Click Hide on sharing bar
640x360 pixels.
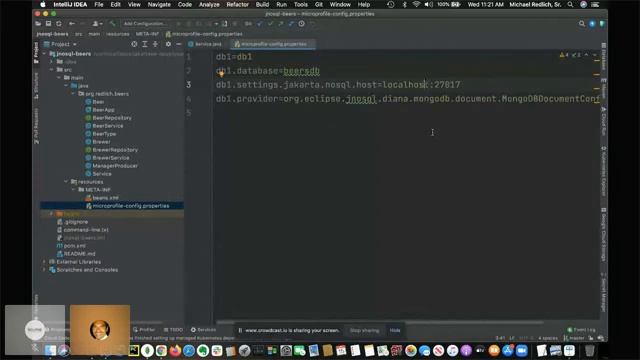[x=395, y=330]
